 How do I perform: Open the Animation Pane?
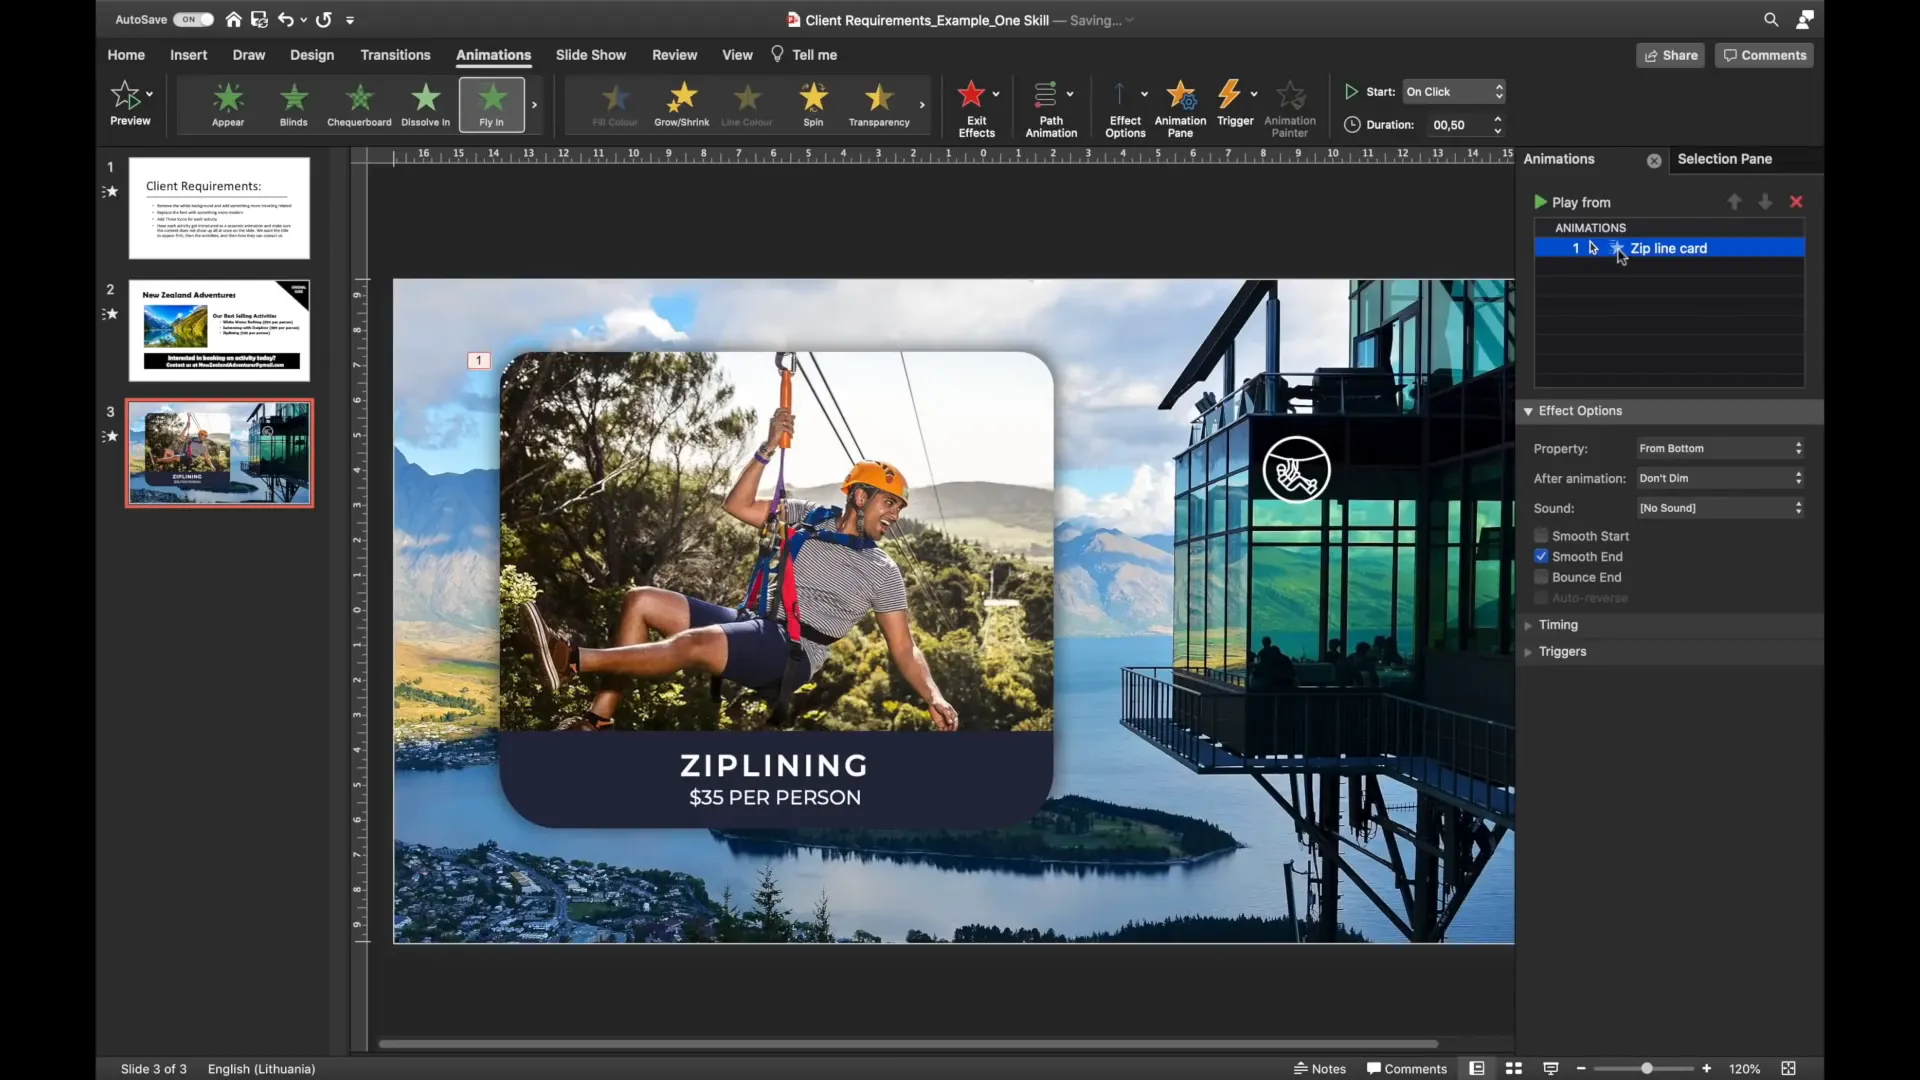[1181, 105]
